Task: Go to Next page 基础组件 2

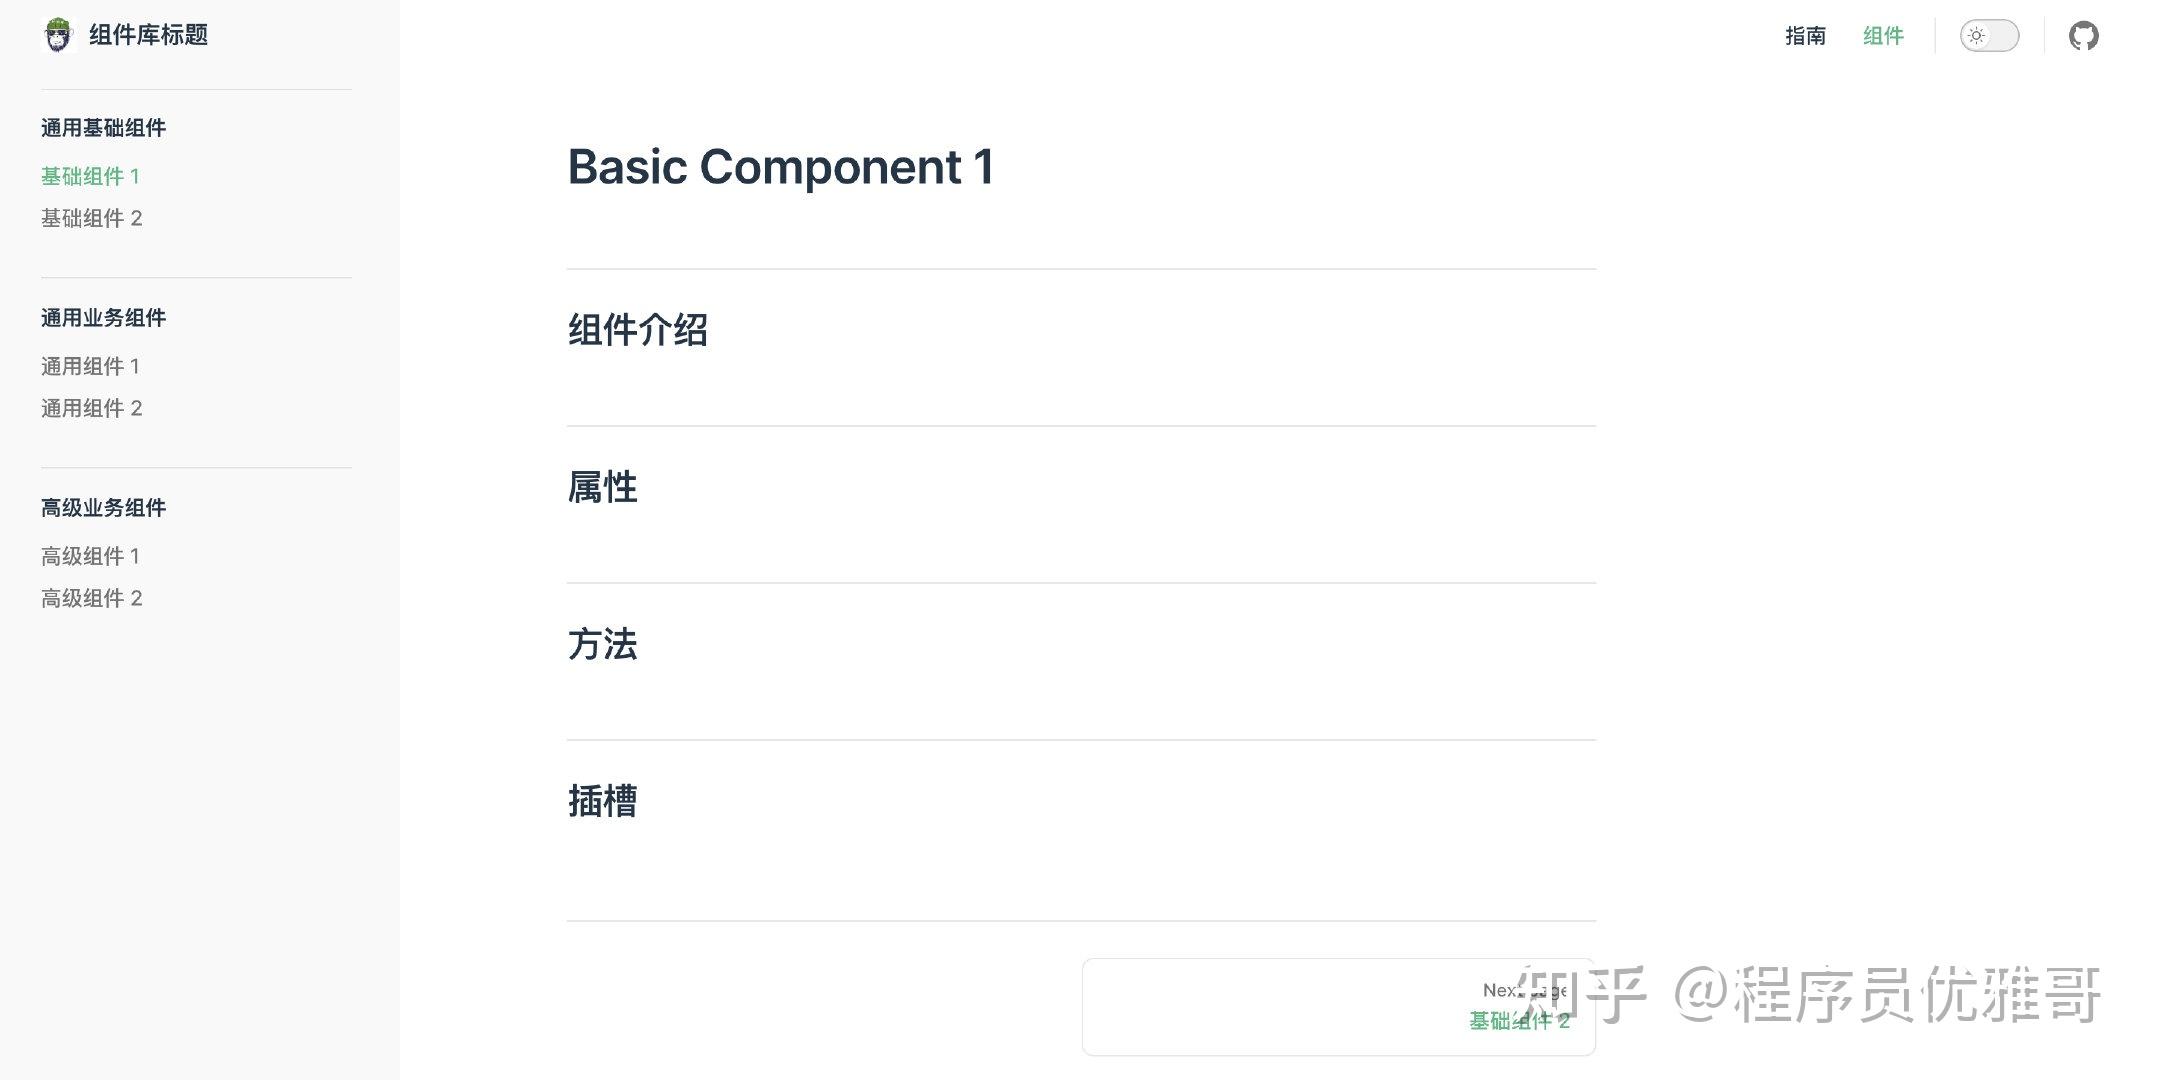Action: [1338, 1007]
